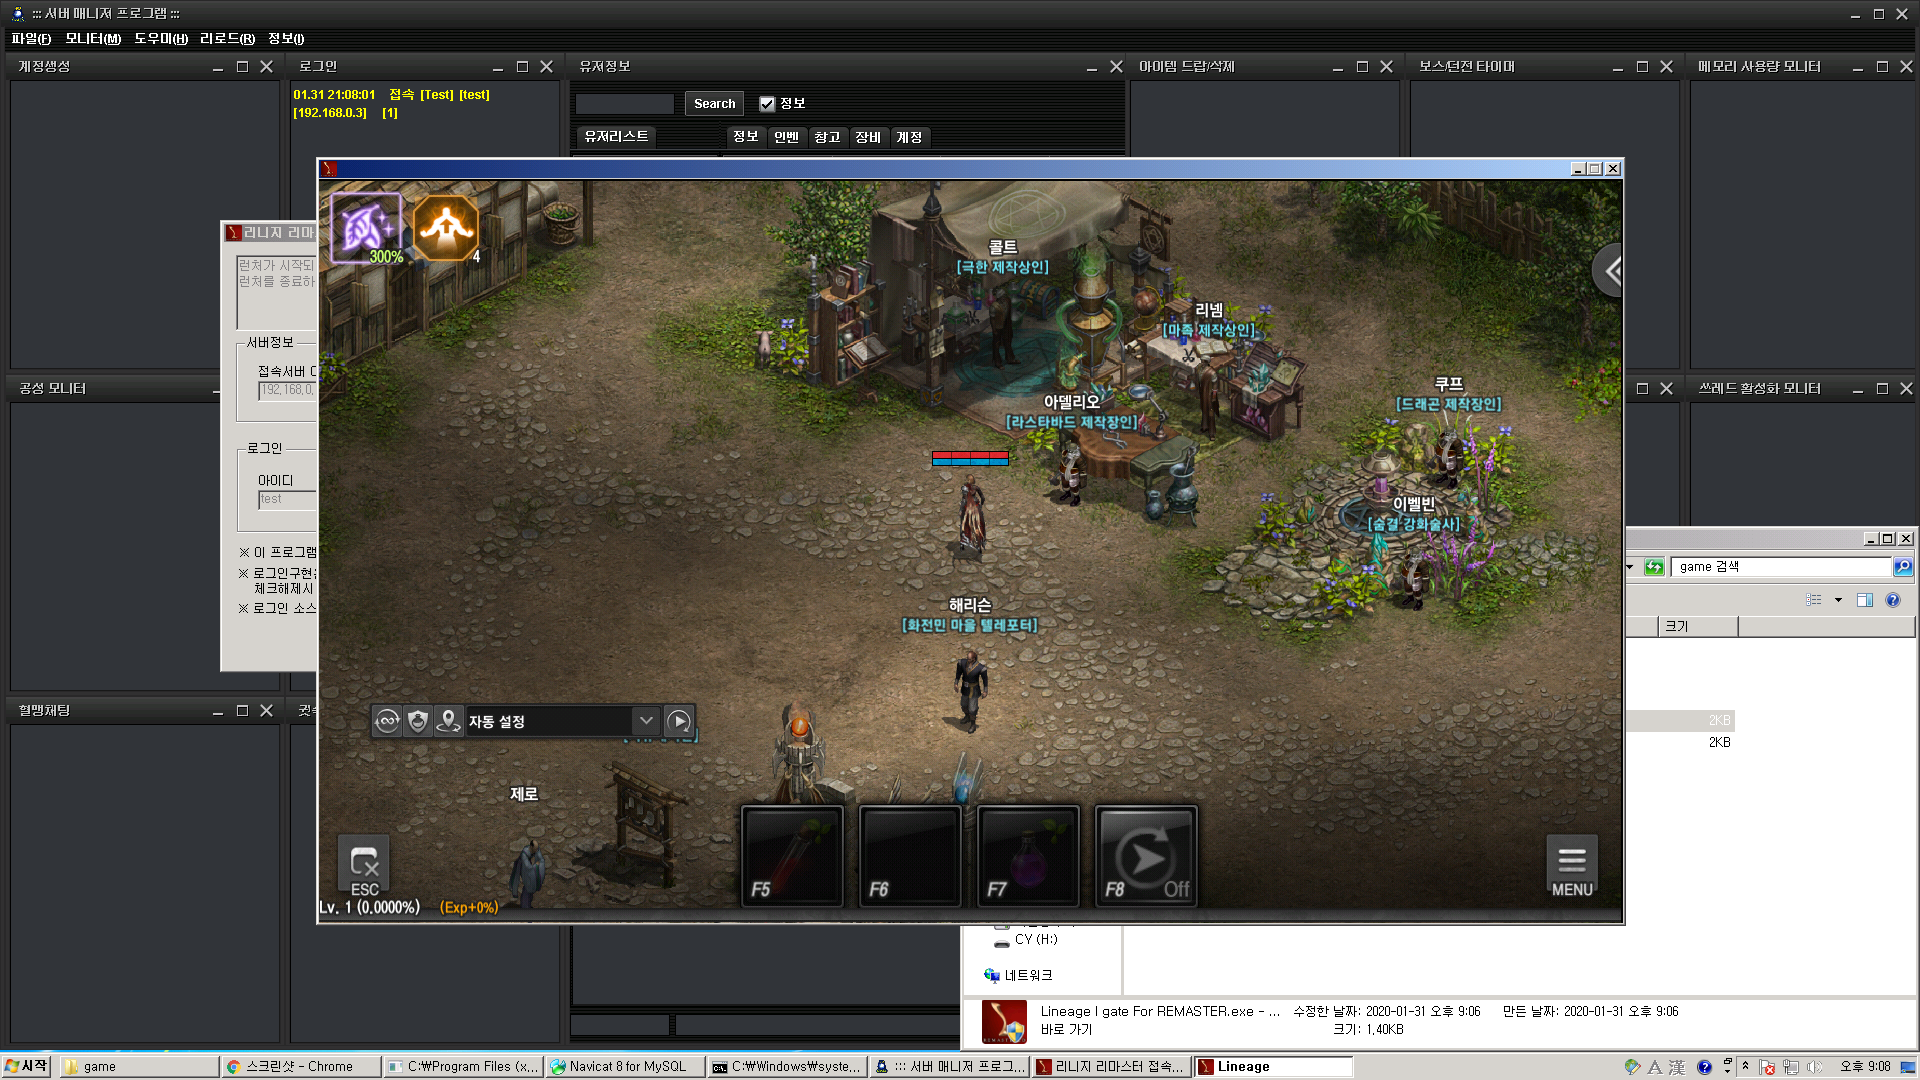Toggle the preview pane icon
Screen dimensions: 1920x1080
[1865, 600]
